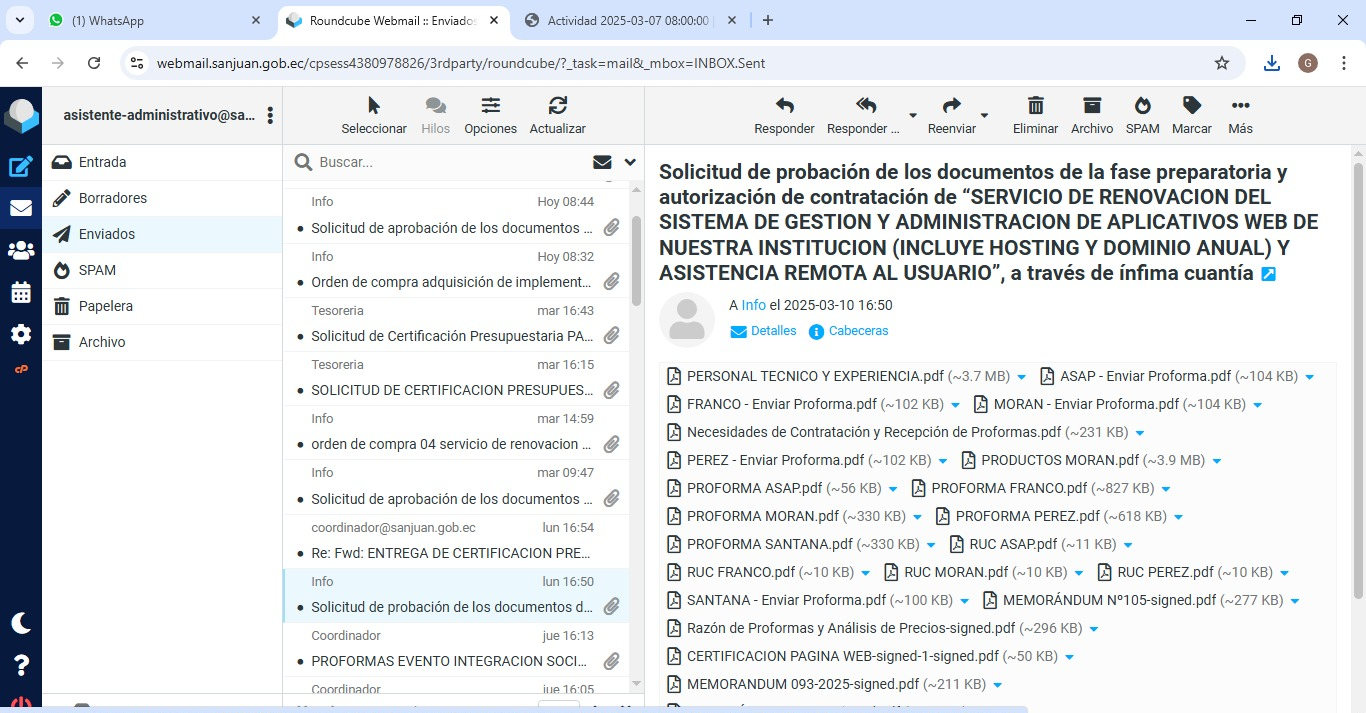Viewport: 1366px width, 713px height.
Task: Click the Buscar search input field
Action: point(450,162)
